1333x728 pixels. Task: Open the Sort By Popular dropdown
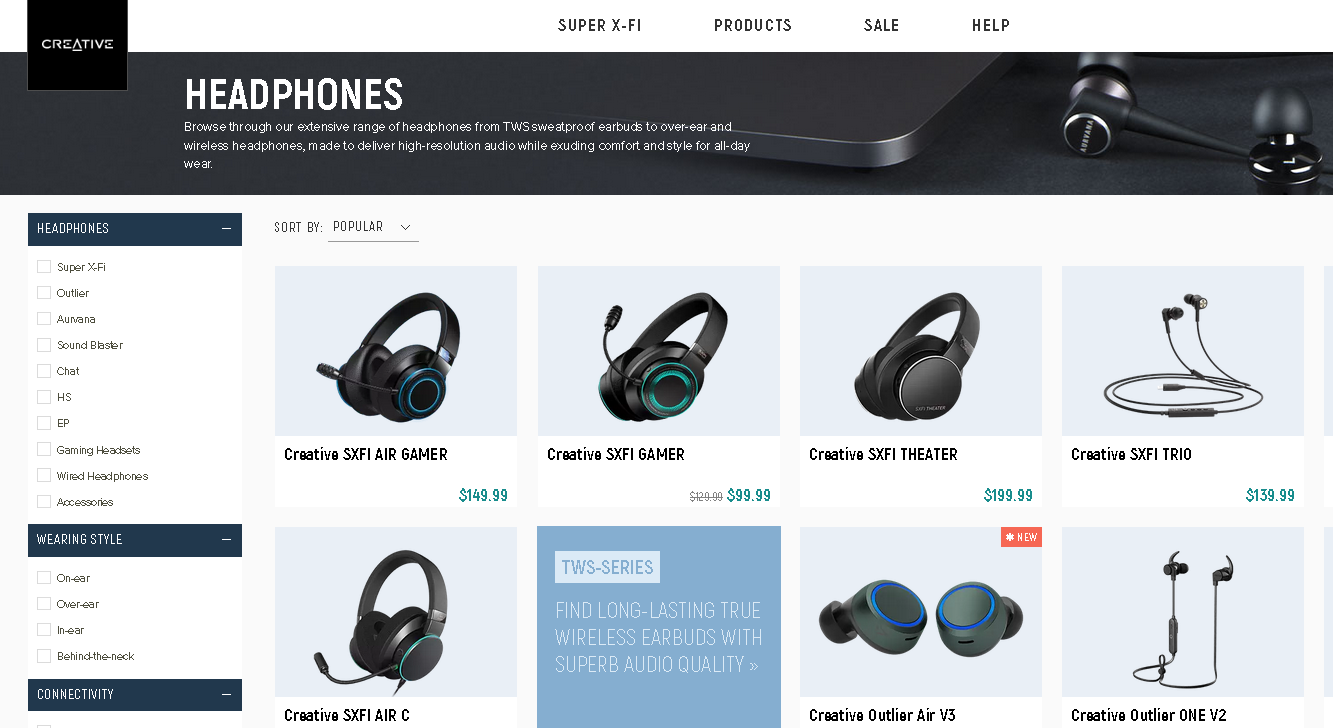[373, 227]
